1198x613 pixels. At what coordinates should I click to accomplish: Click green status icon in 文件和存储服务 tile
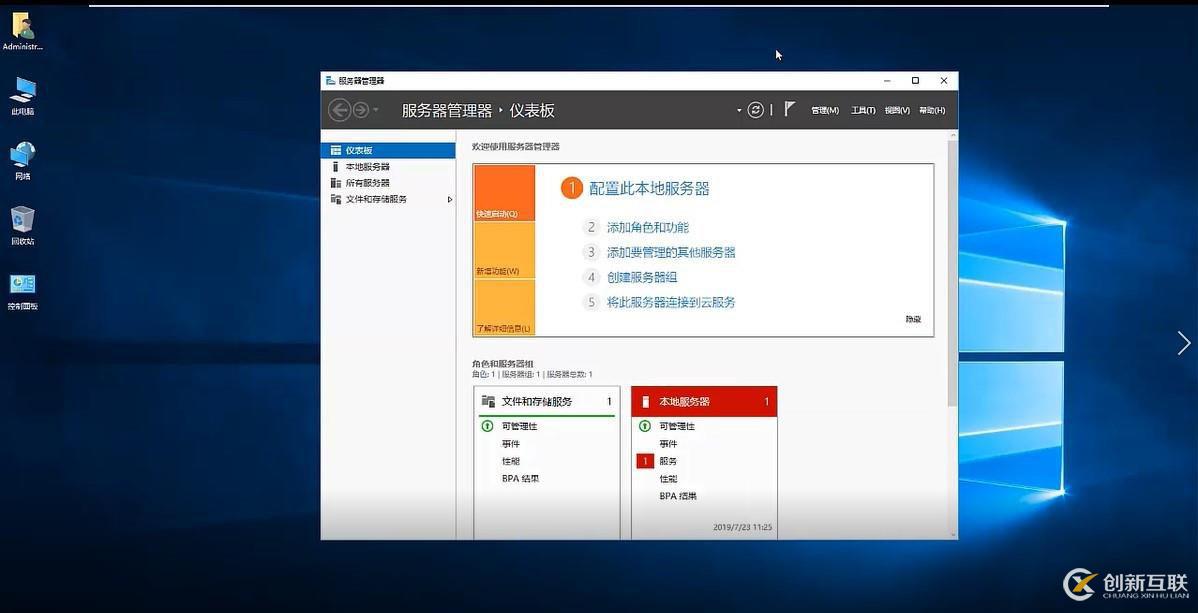pos(487,426)
